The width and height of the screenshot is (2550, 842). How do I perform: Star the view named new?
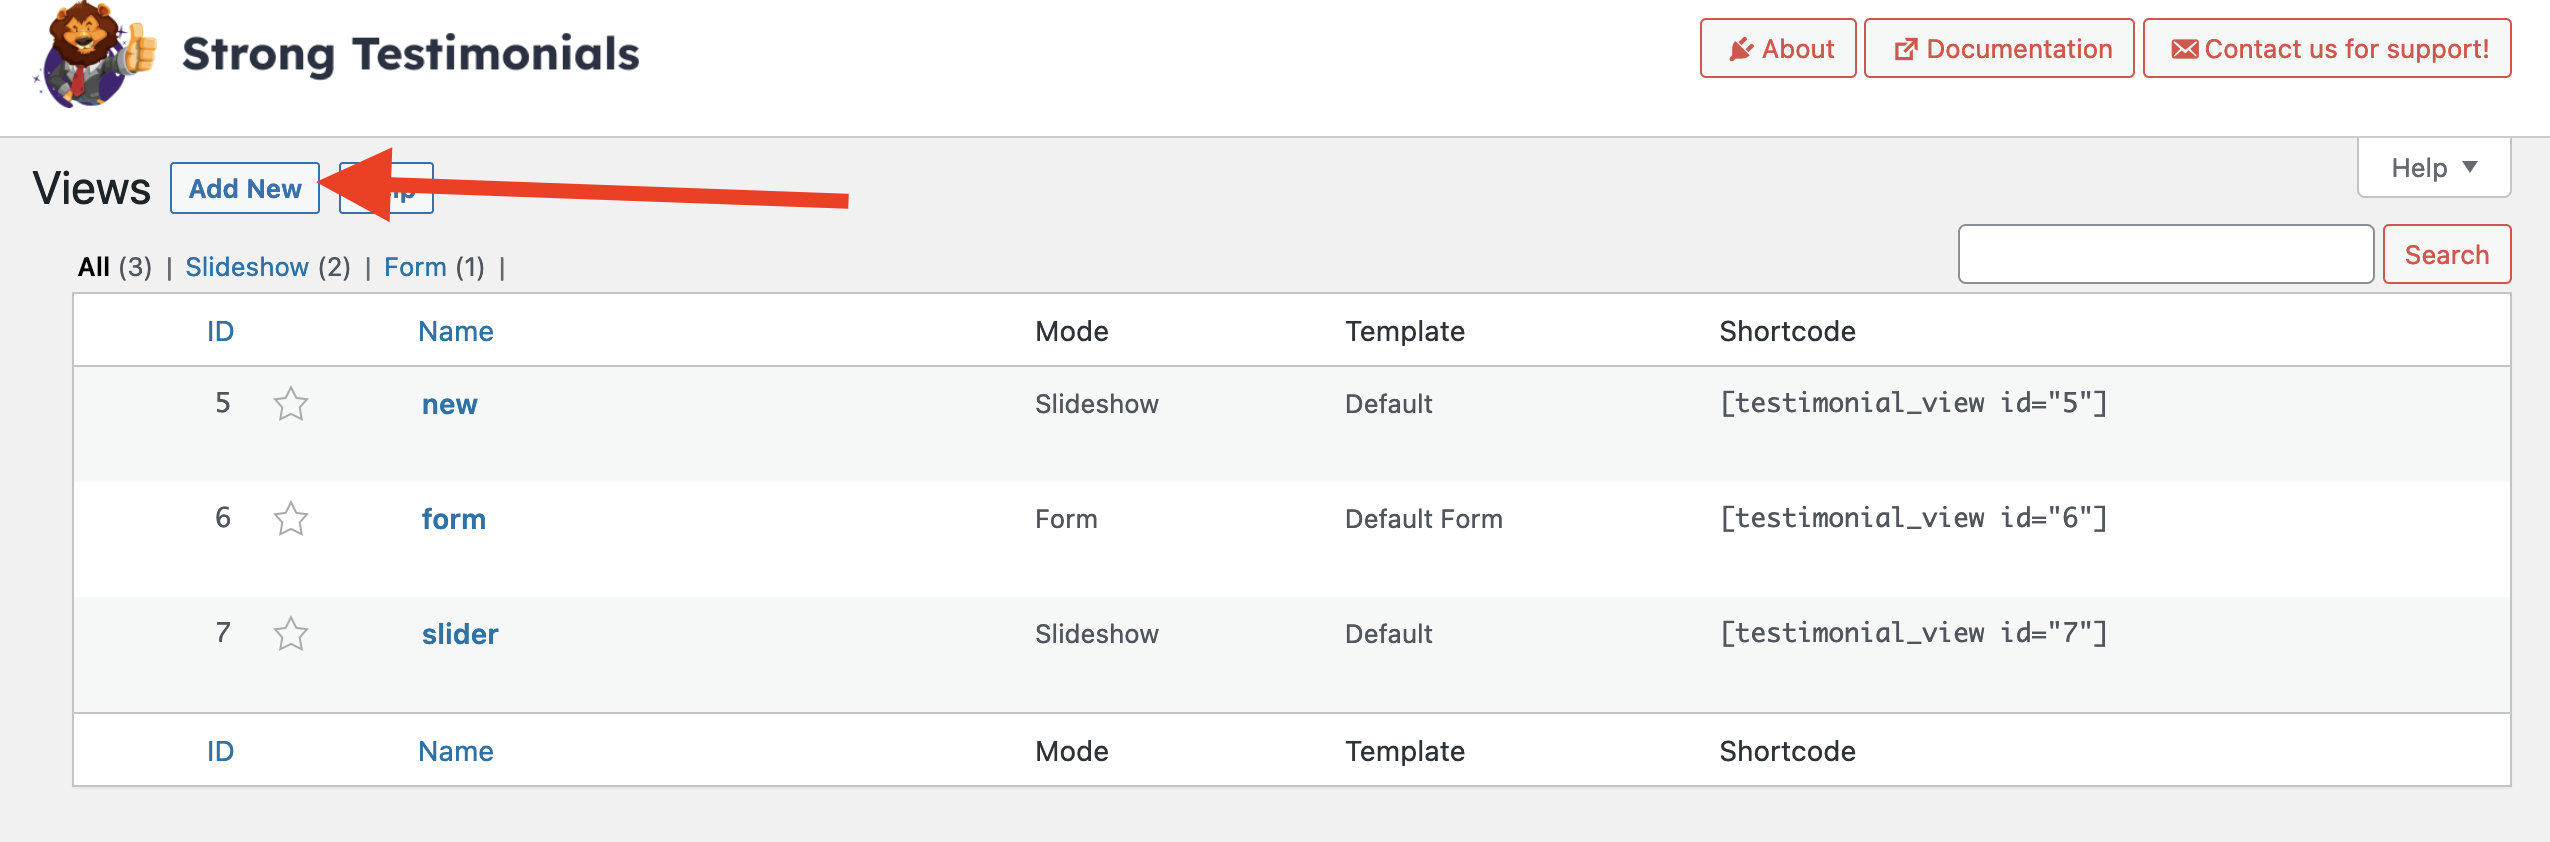291,404
